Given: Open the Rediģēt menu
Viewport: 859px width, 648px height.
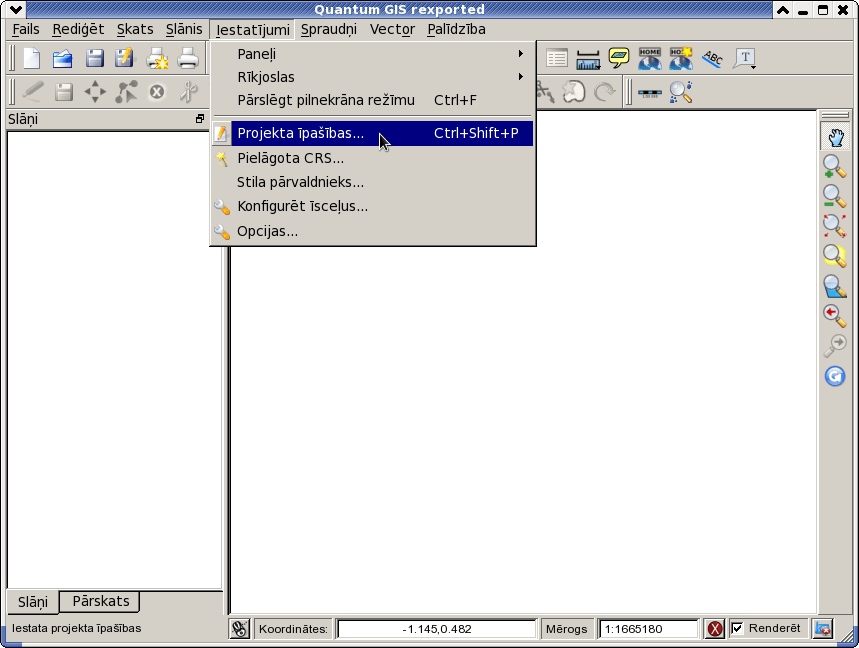Looking at the screenshot, I should 78,29.
